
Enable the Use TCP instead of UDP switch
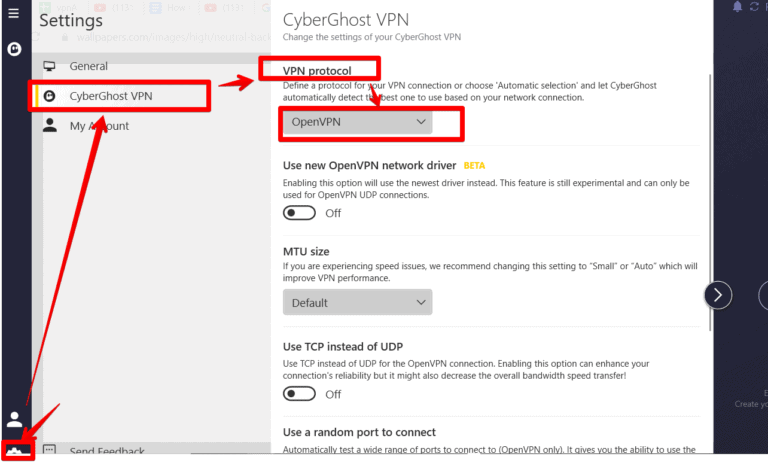coord(299,394)
